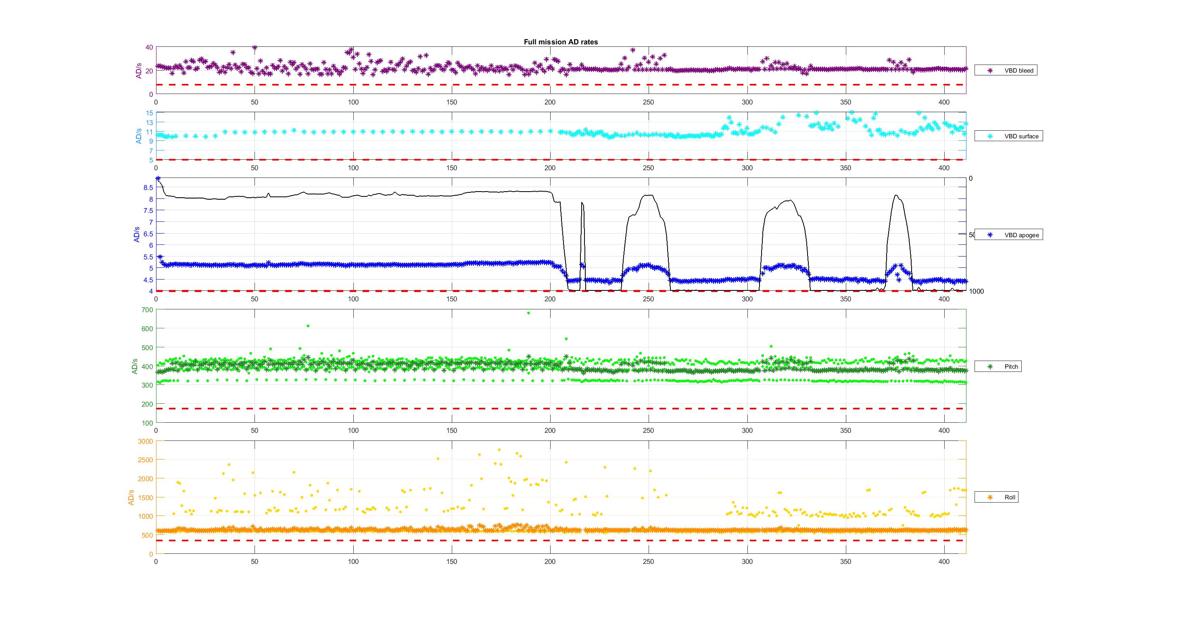Click the cyan 'AD/s' label of VBD surface plot

click(x=138, y=136)
